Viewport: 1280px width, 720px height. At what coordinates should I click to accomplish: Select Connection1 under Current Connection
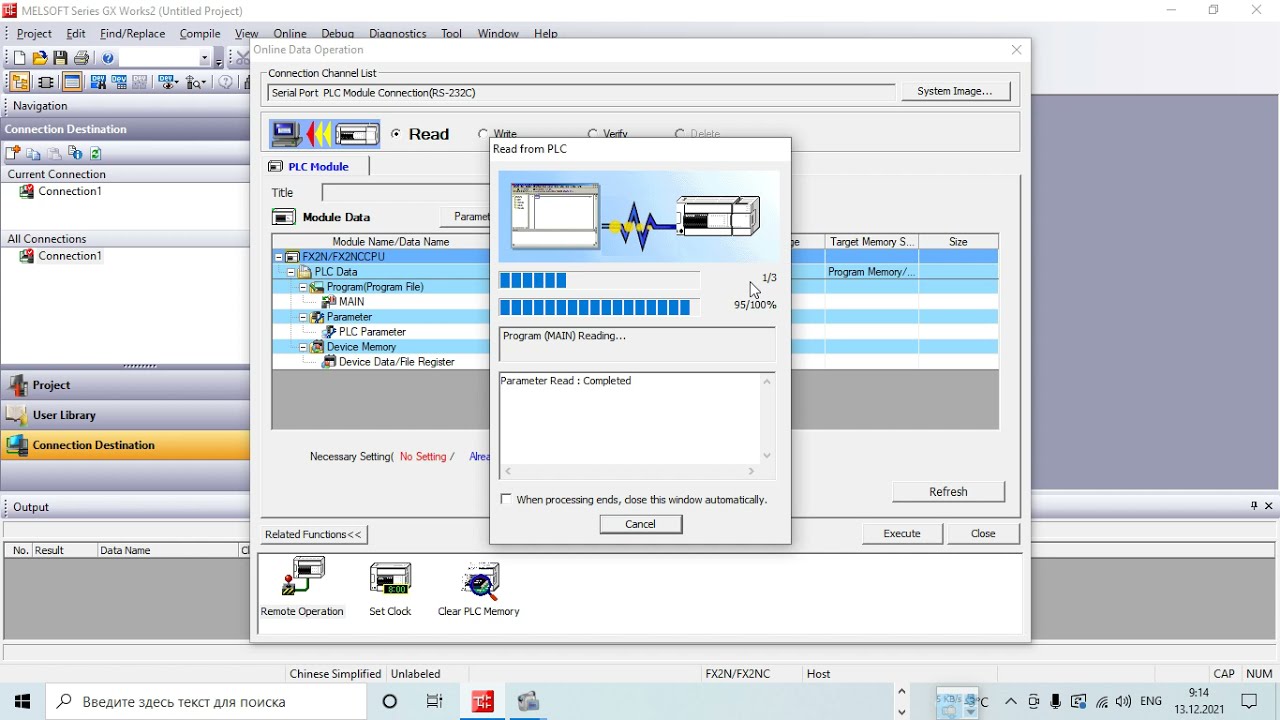click(70, 191)
